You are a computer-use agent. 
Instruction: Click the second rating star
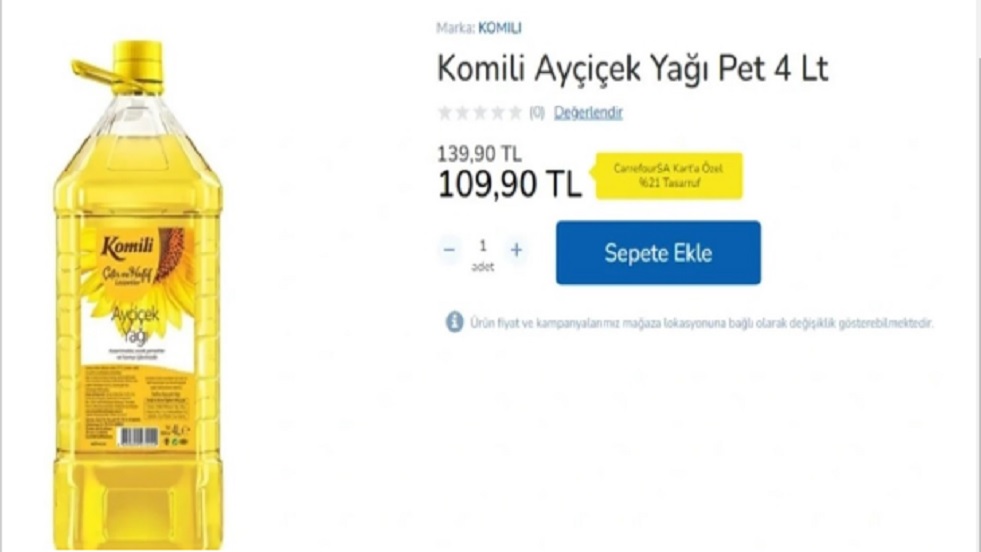pyautogui.click(x=462, y=113)
